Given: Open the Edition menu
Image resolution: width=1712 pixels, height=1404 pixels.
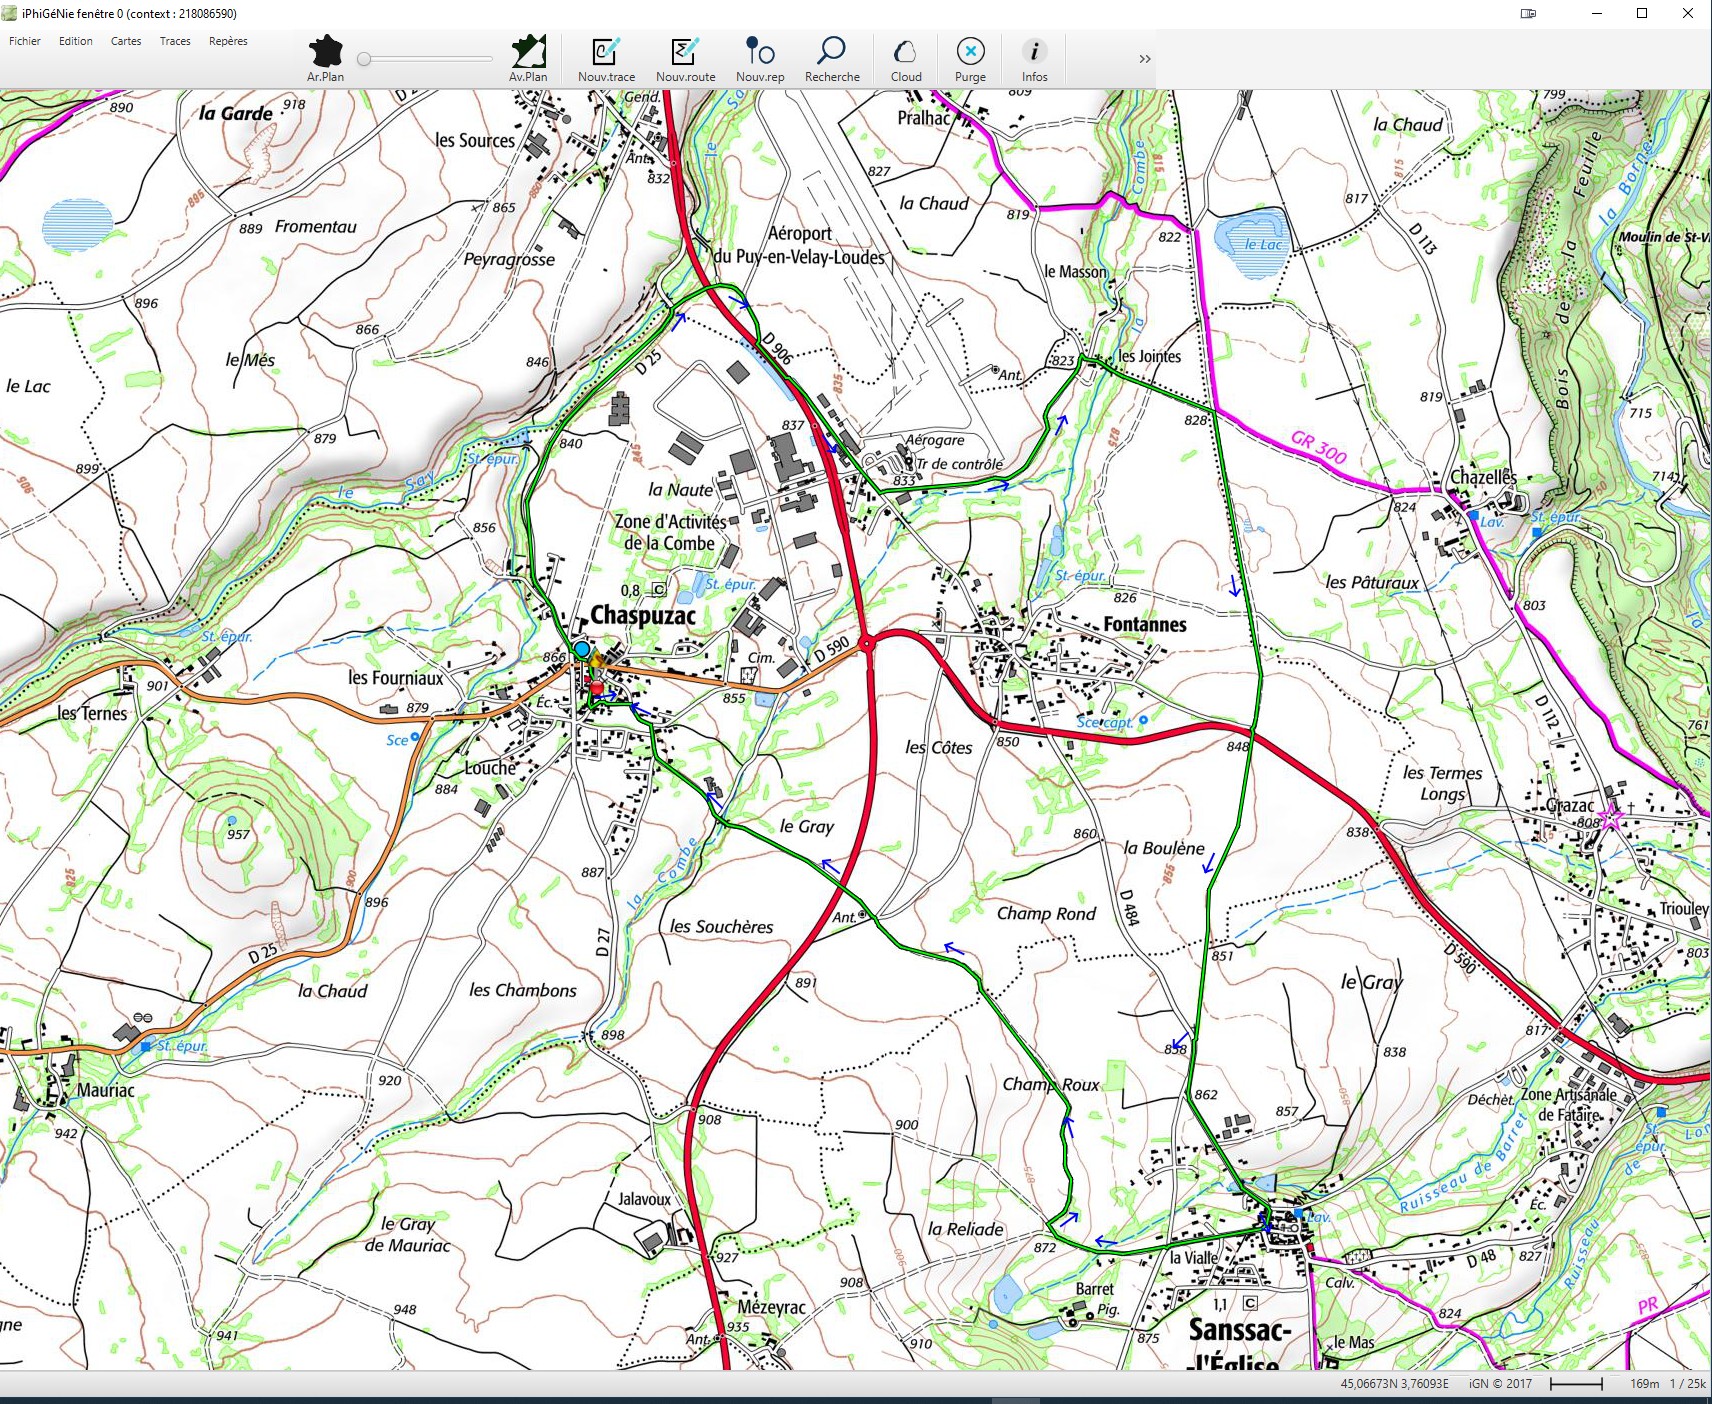Looking at the screenshot, I should click(75, 41).
